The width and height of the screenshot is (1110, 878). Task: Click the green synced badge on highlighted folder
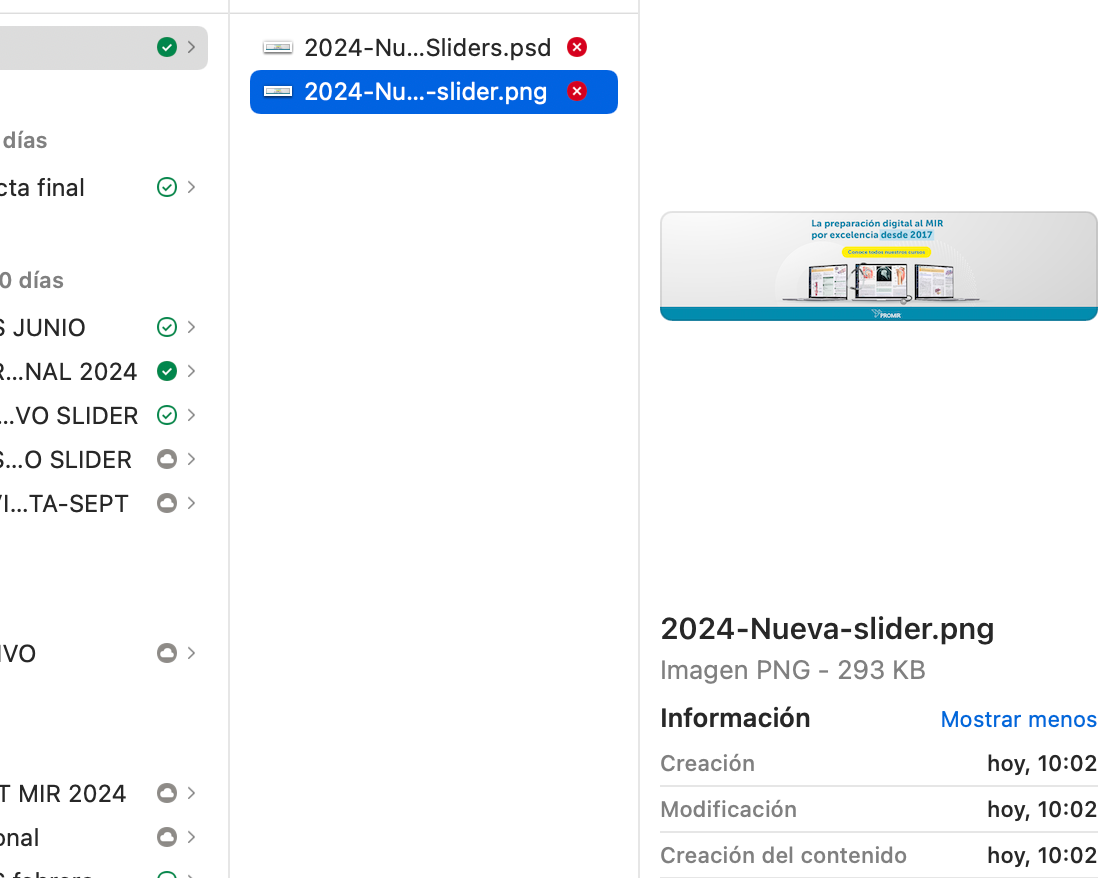point(166,47)
